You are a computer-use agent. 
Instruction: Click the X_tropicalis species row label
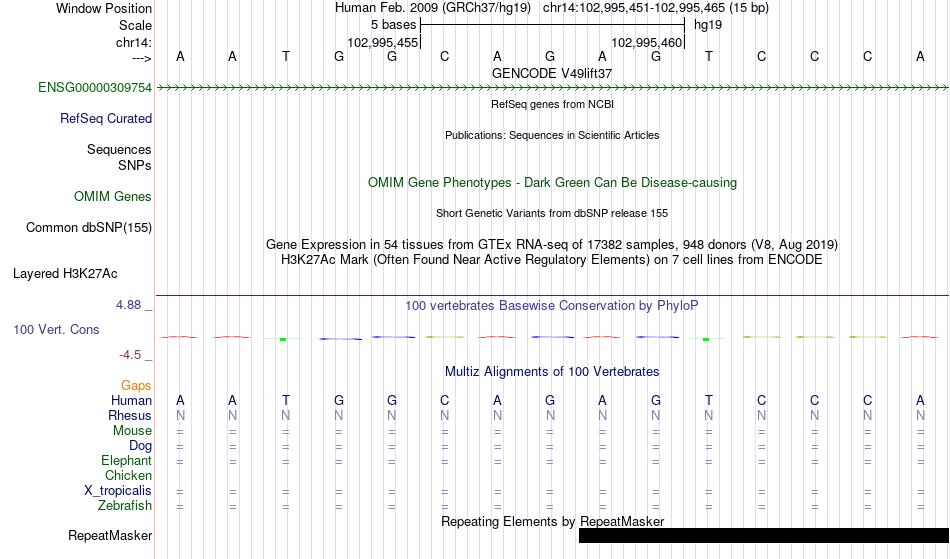pos(118,491)
